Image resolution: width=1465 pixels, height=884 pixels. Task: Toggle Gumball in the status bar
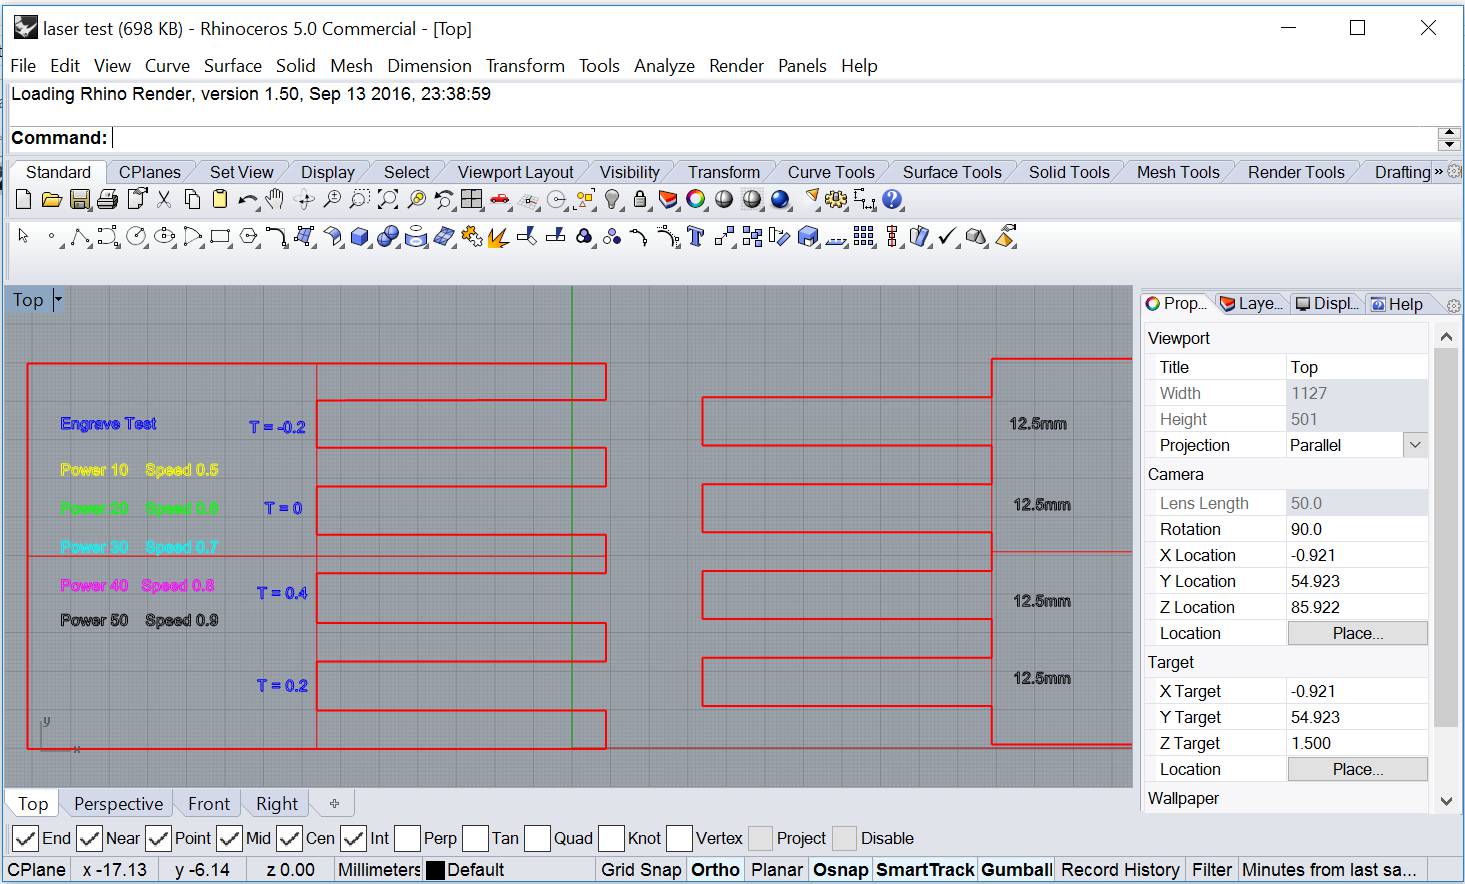click(x=1016, y=869)
